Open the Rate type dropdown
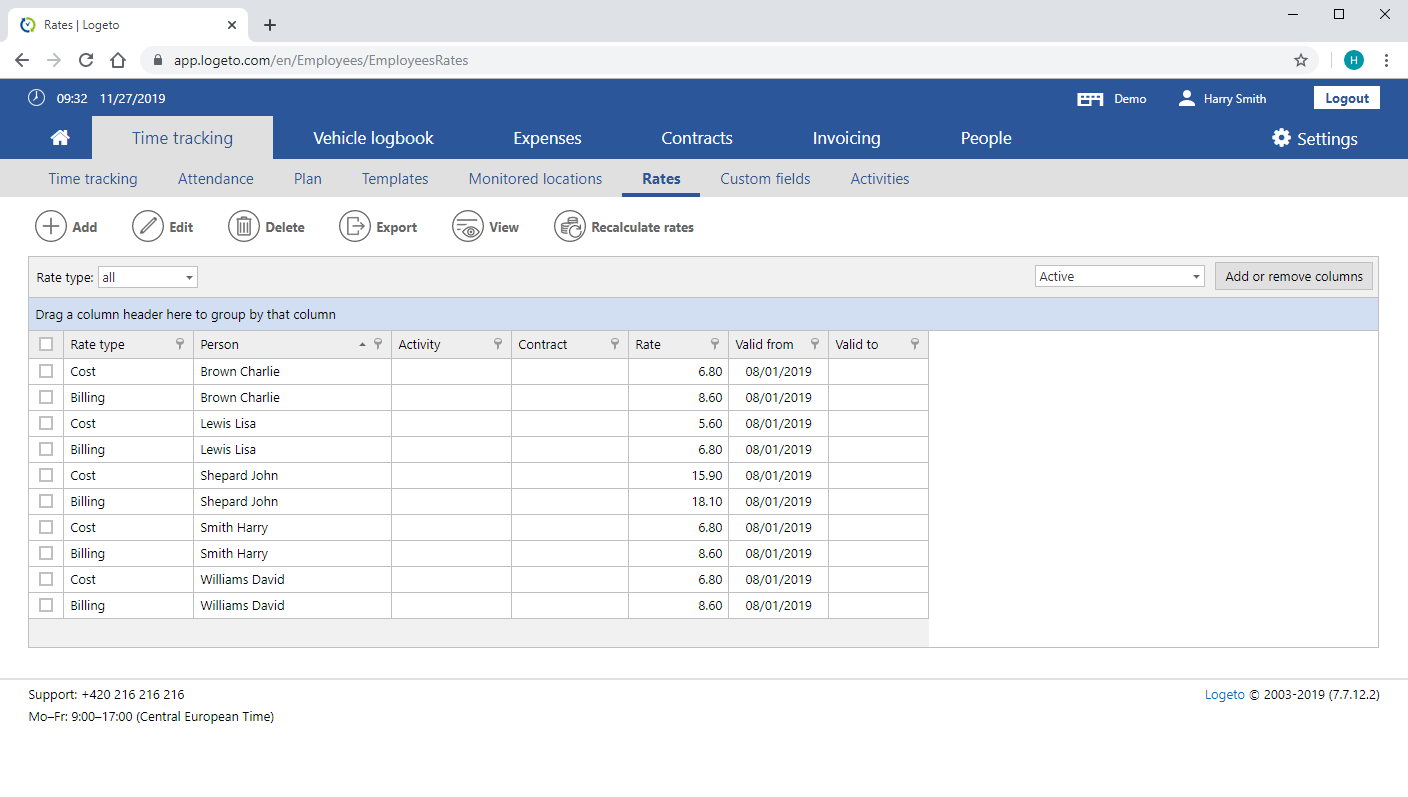The width and height of the screenshot is (1408, 797). coord(148,277)
